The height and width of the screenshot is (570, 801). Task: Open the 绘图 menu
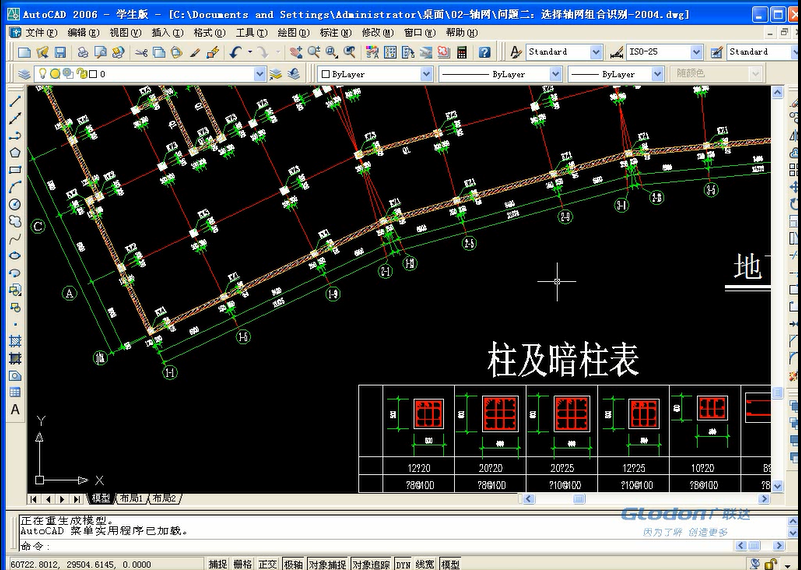291,32
